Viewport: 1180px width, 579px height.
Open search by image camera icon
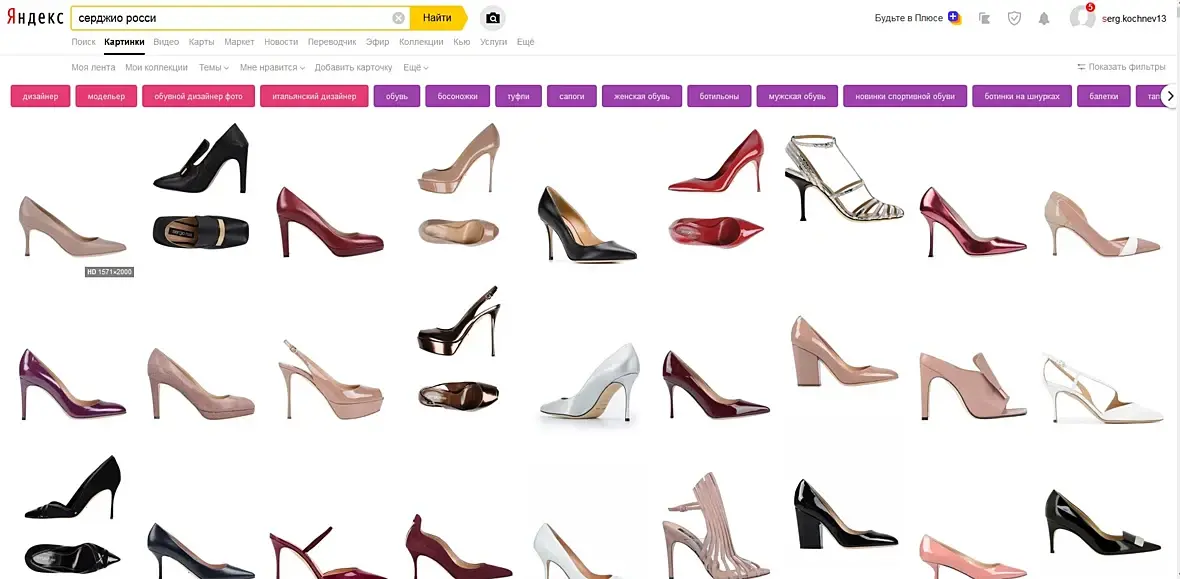point(492,18)
